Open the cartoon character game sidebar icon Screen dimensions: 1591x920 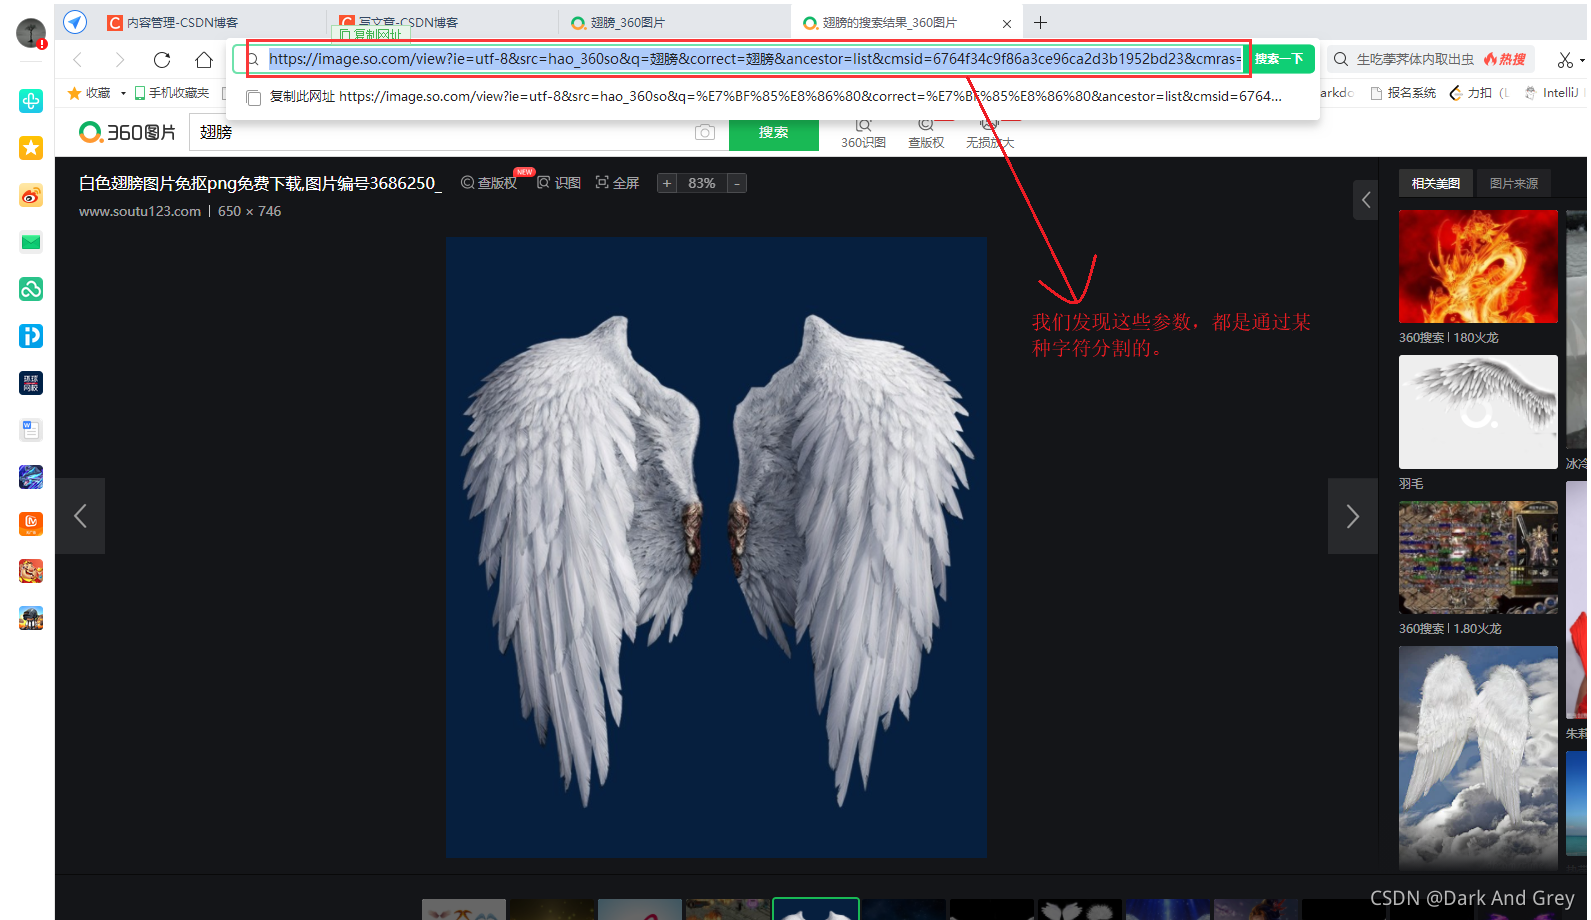tap(31, 571)
